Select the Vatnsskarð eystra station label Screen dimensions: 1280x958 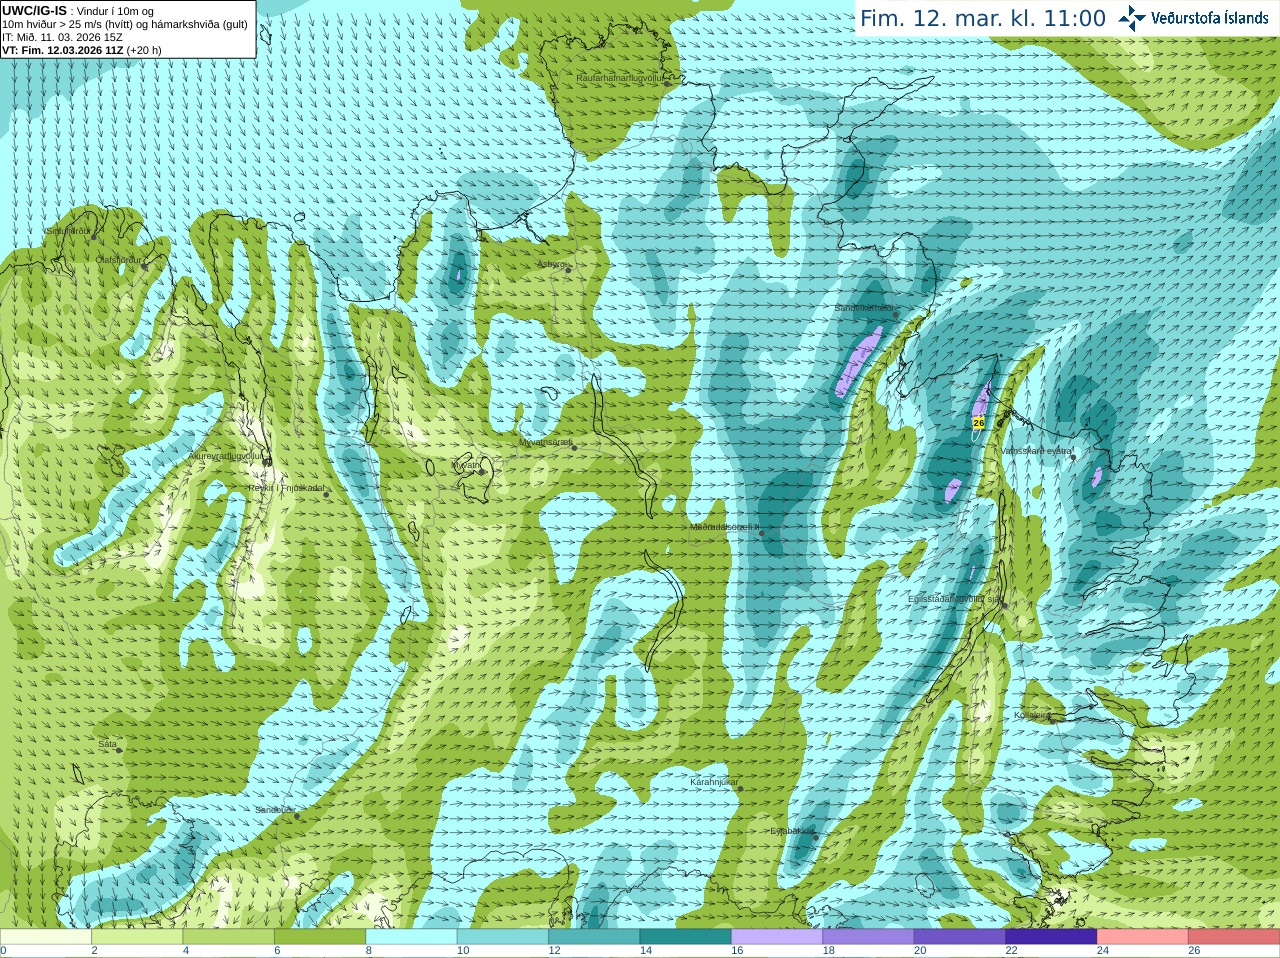(1036, 451)
